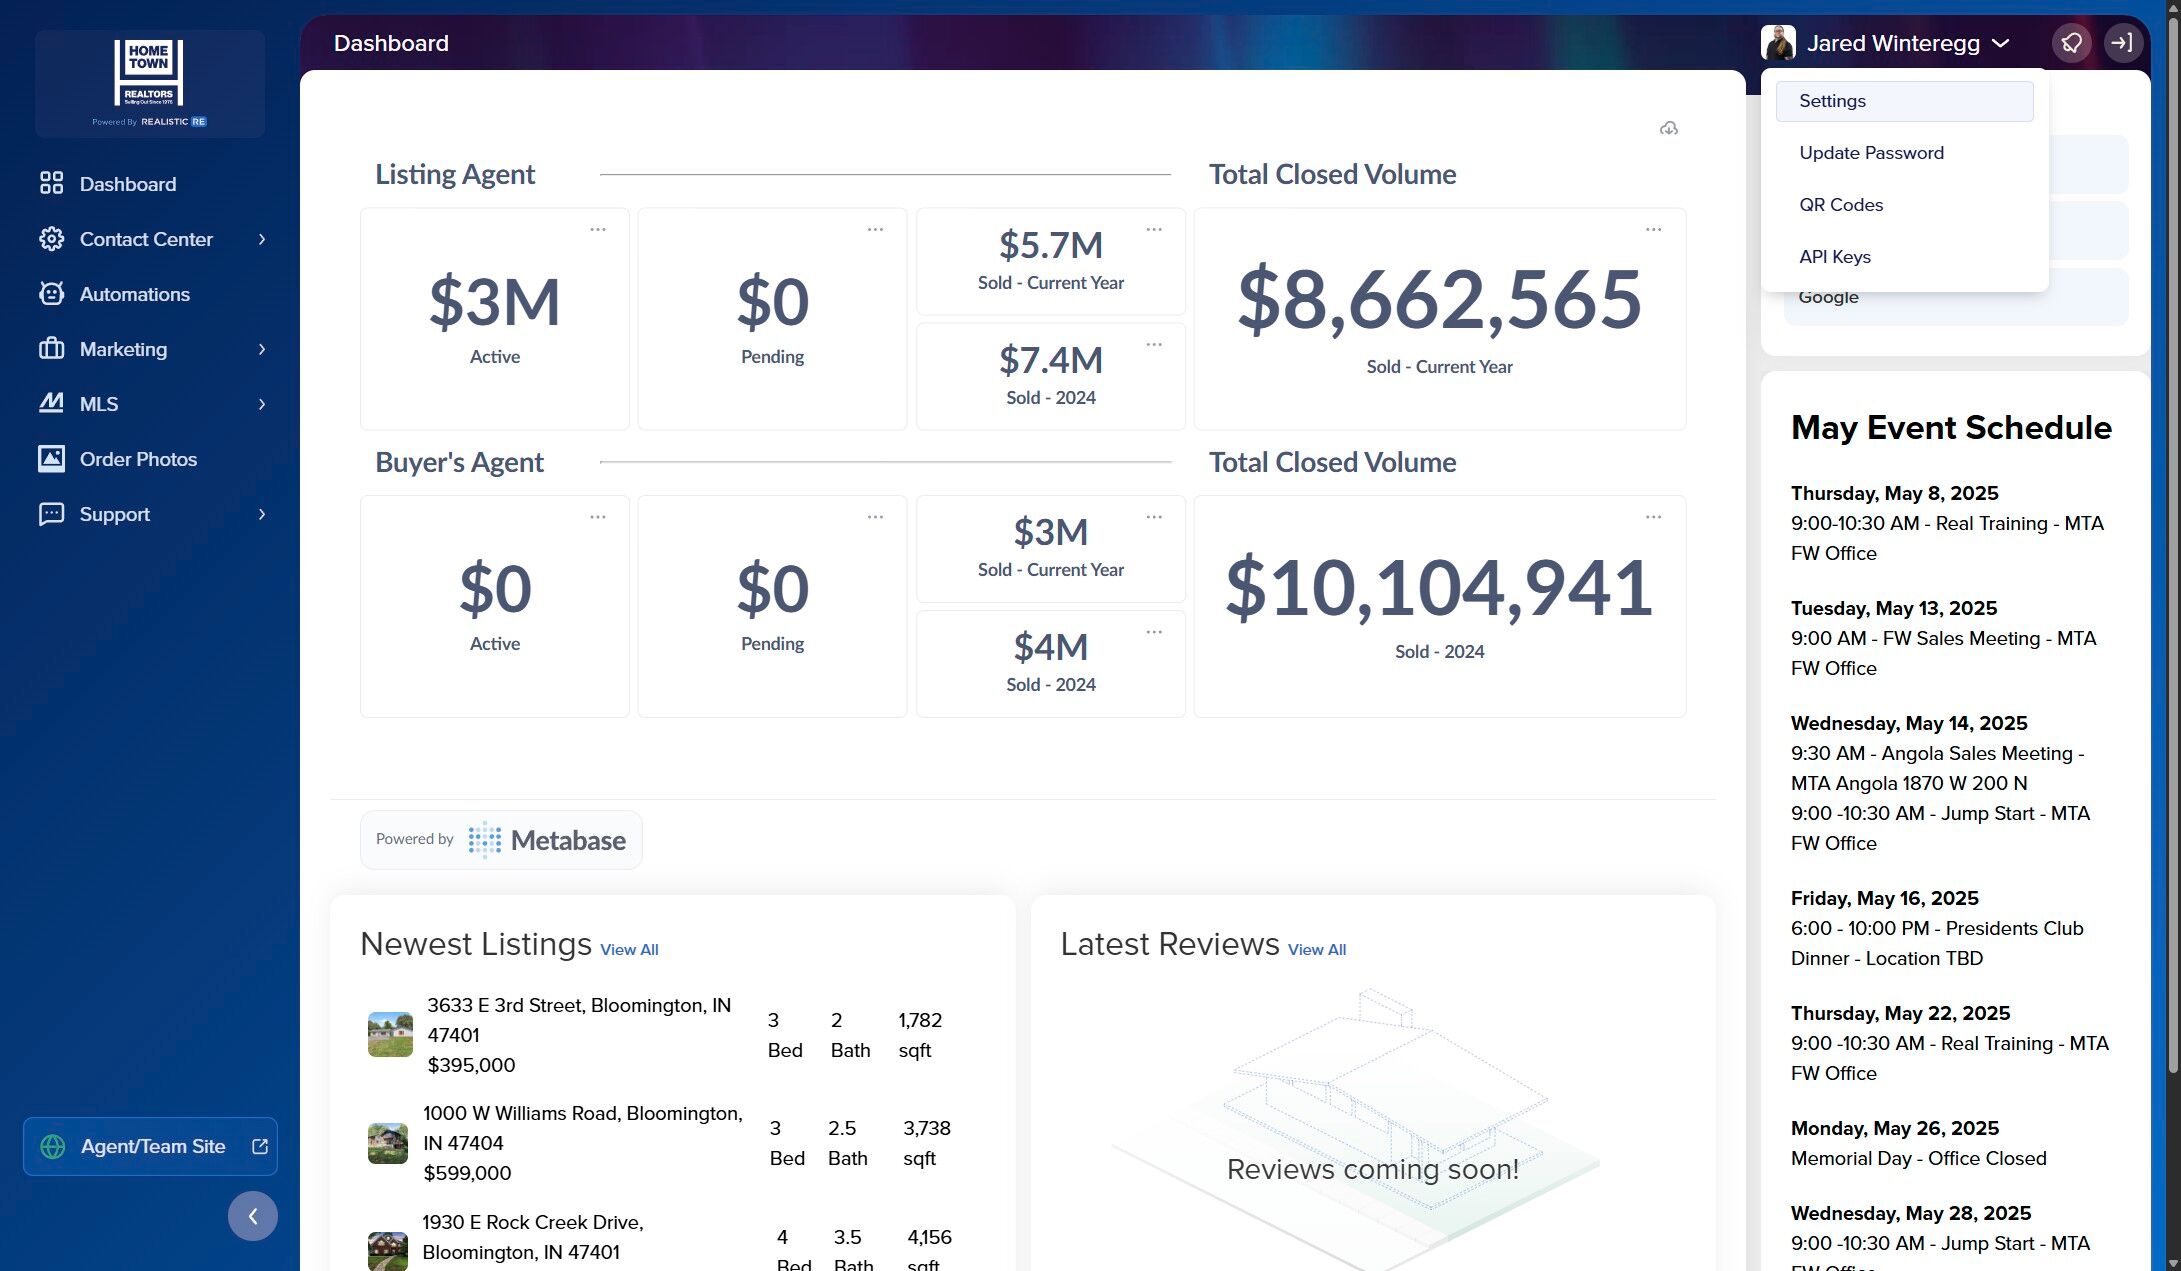Open the 3633 E 3rd Street listing thumbnail
Viewport: 2181px width, 1271px height.
click(390, 1034)
